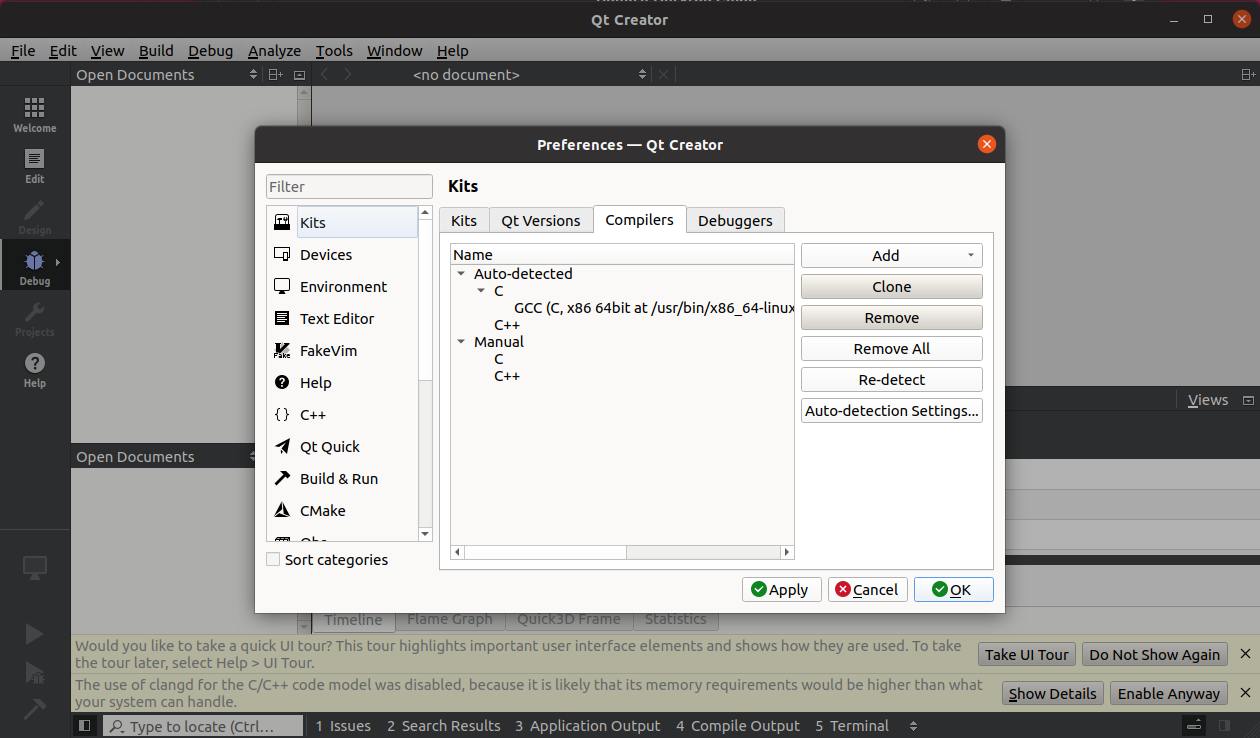
Task: Open FakeVim preferences category
Action: pyautogui.click(x=327, y=351)
